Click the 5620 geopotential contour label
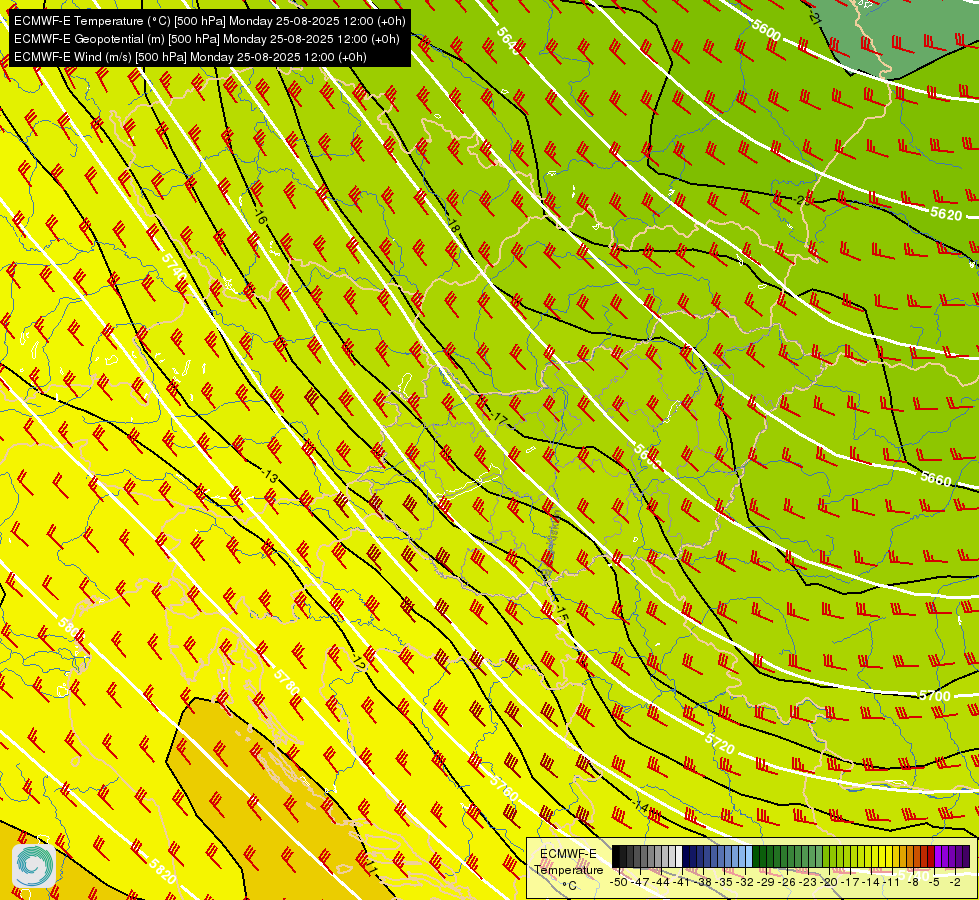This screenshot has height=900, width=979. pyautogui.click(x=946, y=214)
